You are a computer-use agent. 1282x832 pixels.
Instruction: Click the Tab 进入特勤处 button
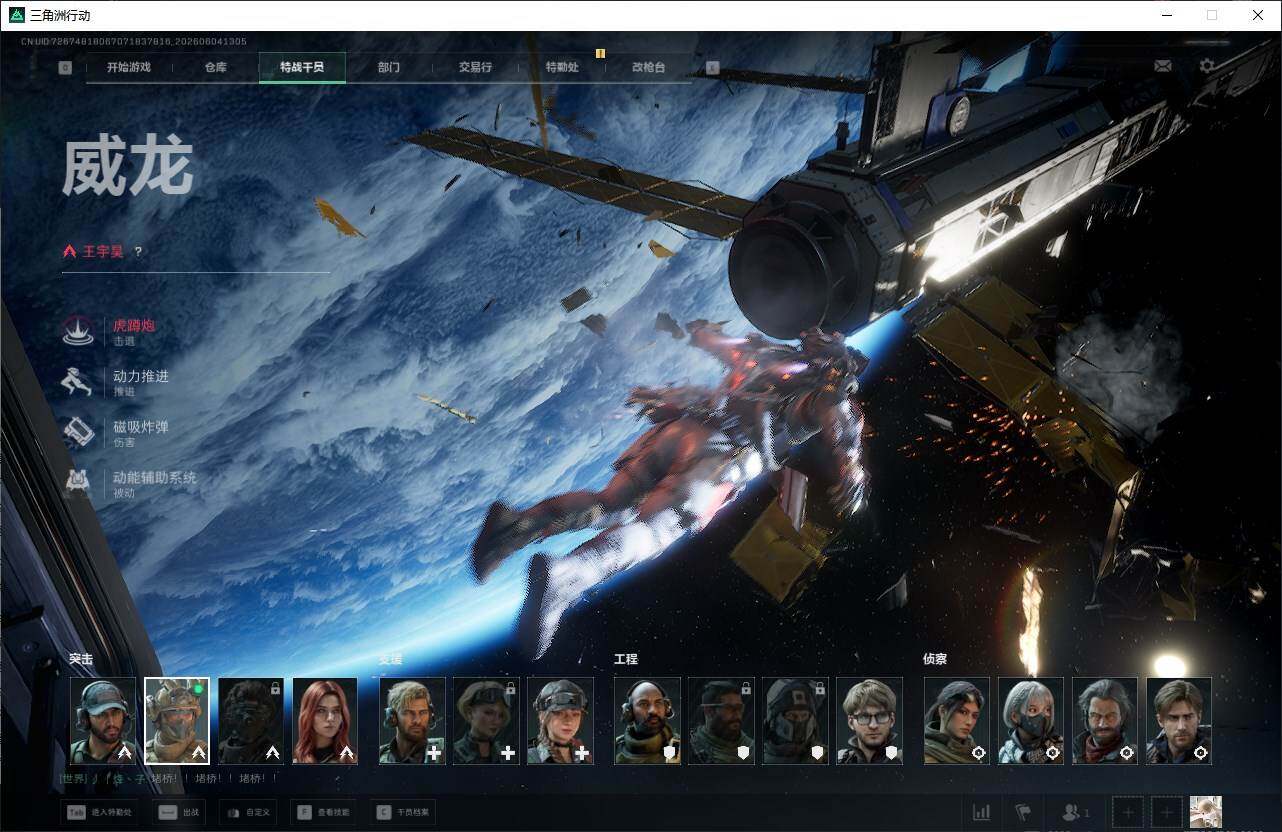pyautogui.click(x=99, y=812)
